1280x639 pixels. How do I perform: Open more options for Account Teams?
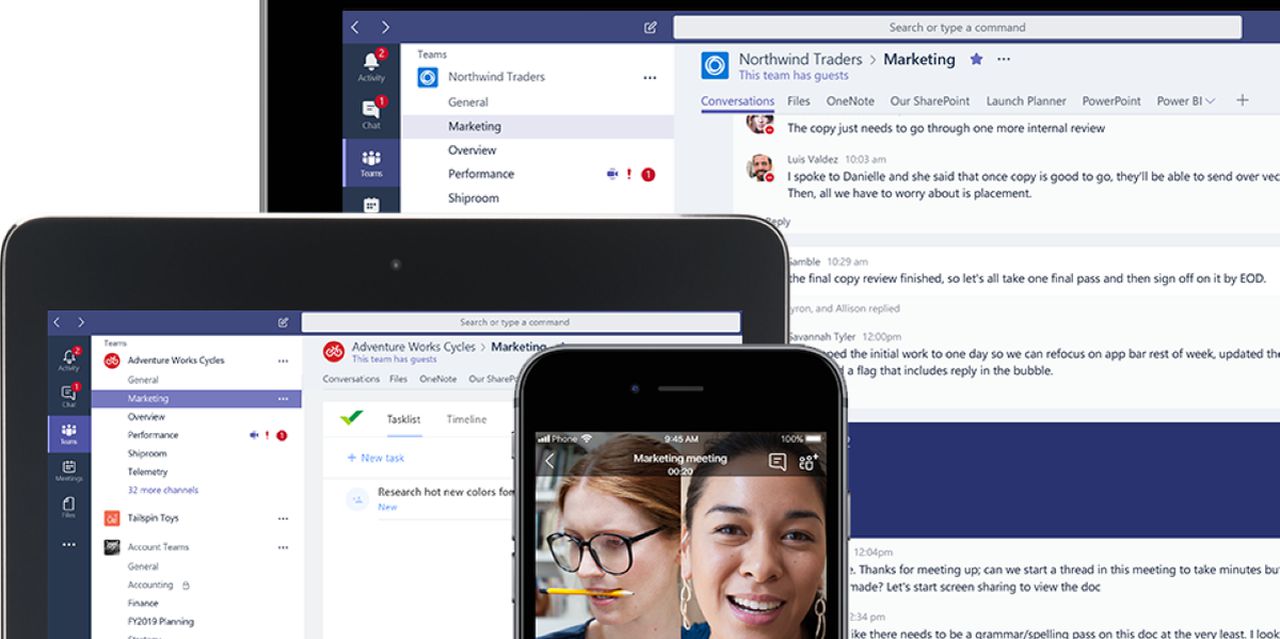pyautogui.click(x=283, y=547)
